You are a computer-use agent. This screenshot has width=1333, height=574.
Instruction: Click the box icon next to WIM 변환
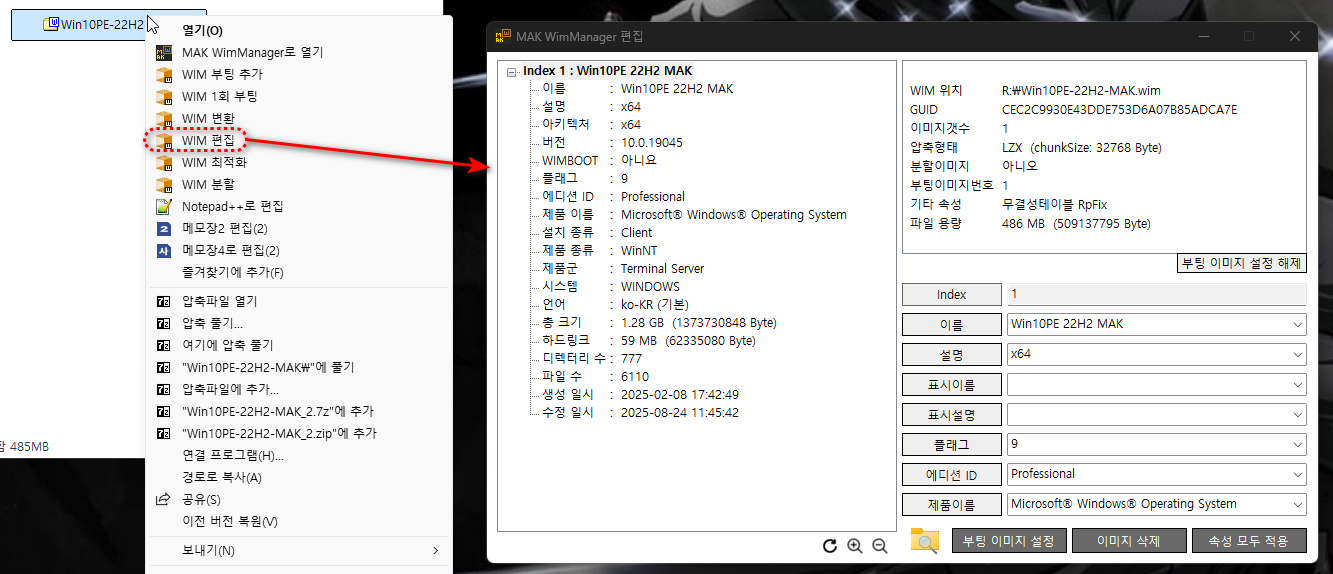pyautogui.click(x=164, y=118)
